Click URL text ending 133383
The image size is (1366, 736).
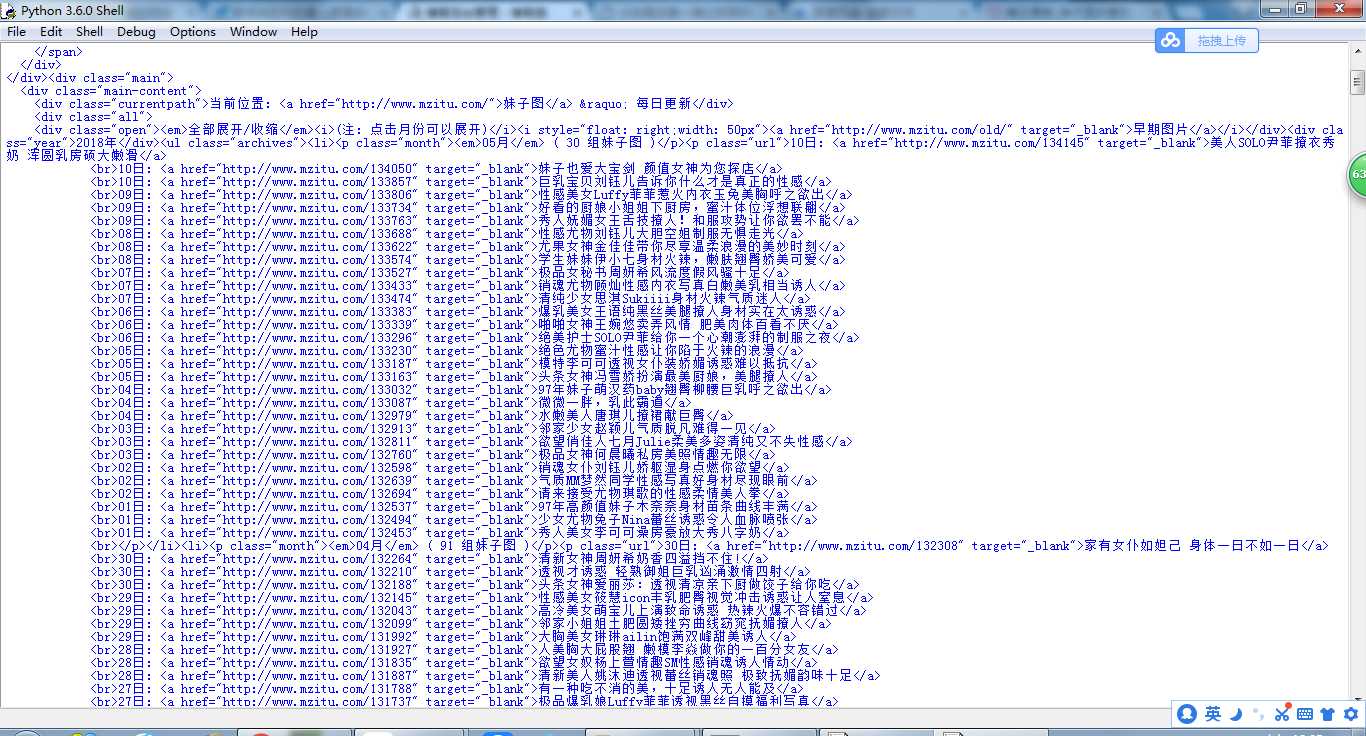point(317,312)
